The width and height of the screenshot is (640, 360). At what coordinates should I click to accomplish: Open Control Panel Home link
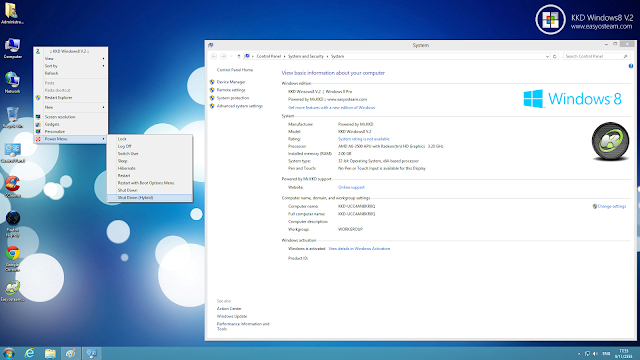pyautogui.click(x=235, y=70)
